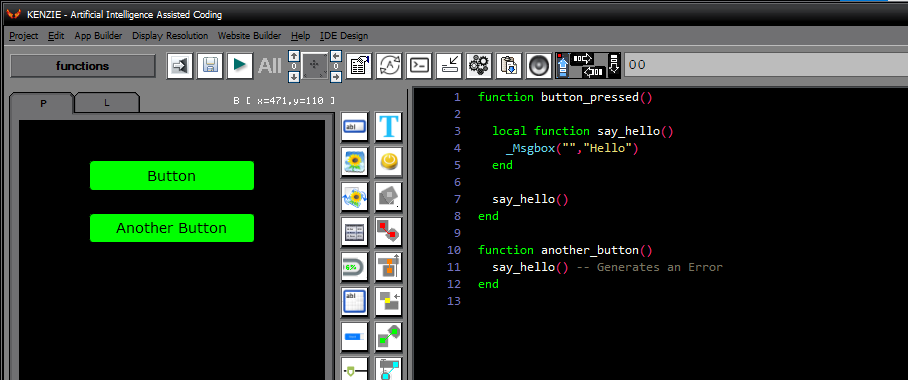Save the project with the floppy disk icon
The width and height of the screenshot is (908, 380).
coord(210,65)
